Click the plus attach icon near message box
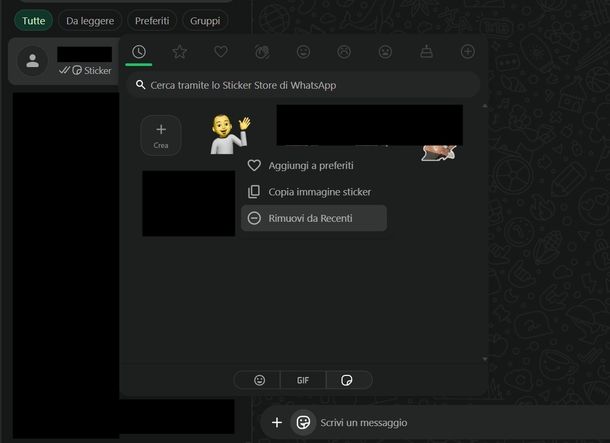Screen dimensions: 610x443 pos(277,423)
